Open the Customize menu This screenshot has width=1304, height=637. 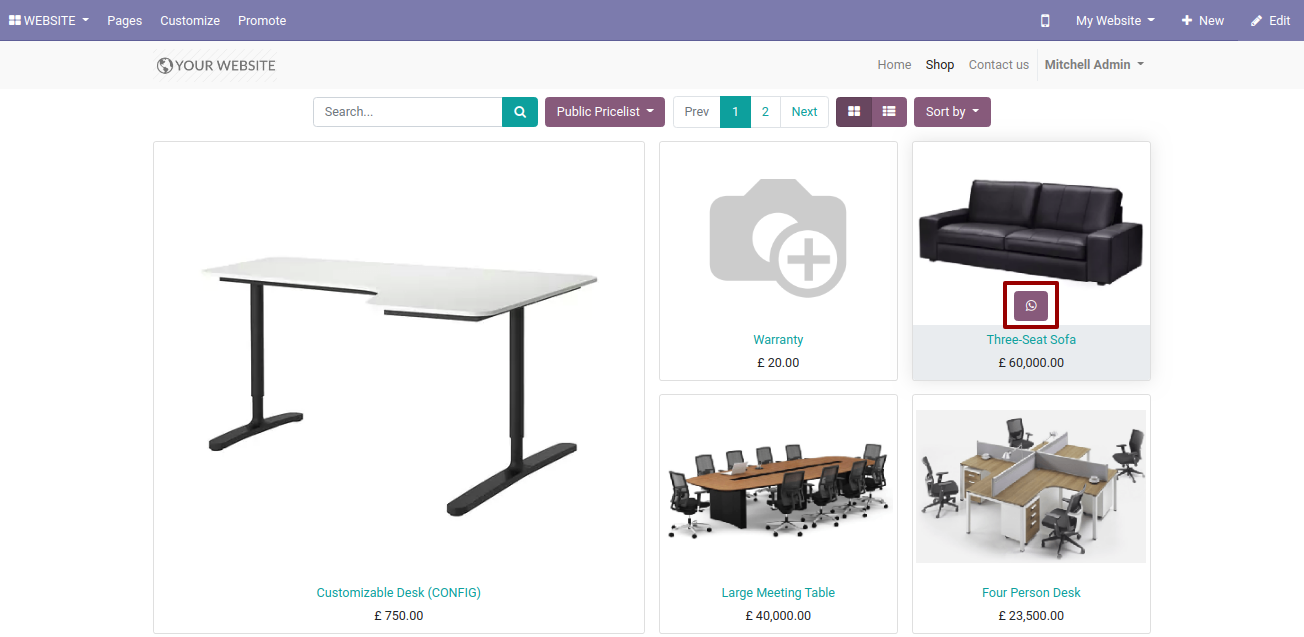[190, 20]
